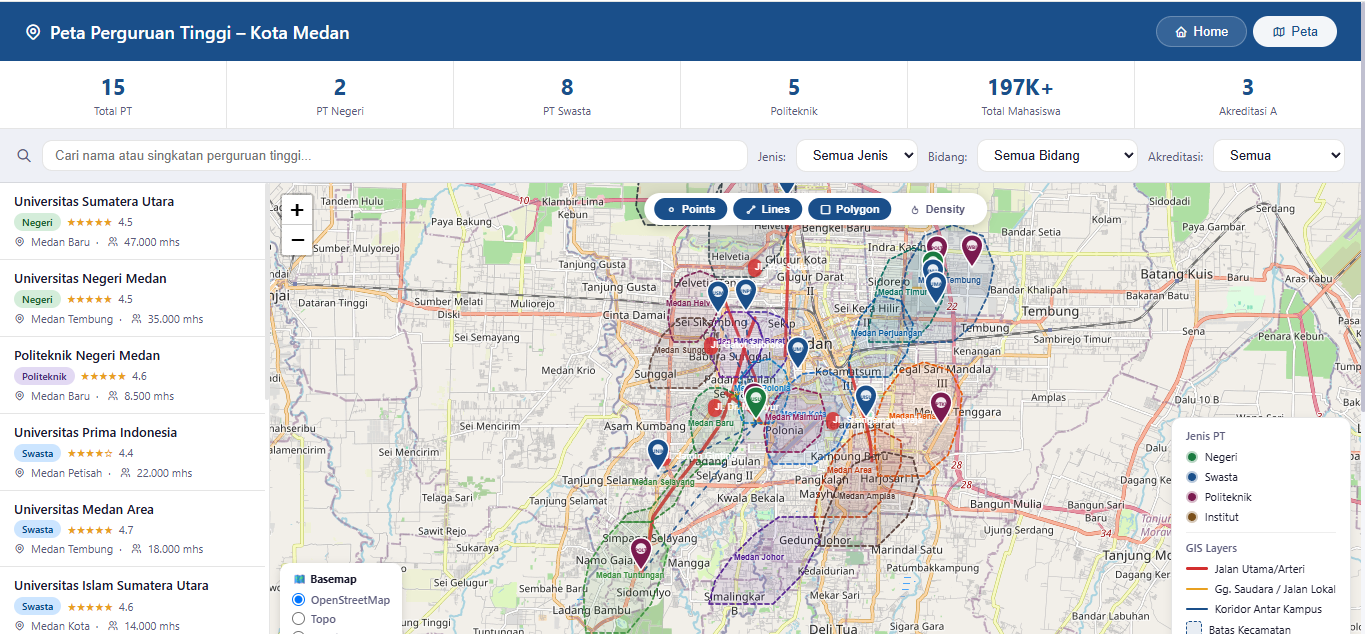Click the Basemap map icon
This screenshot has width=1365, height=634.
(x=300, y=579)
